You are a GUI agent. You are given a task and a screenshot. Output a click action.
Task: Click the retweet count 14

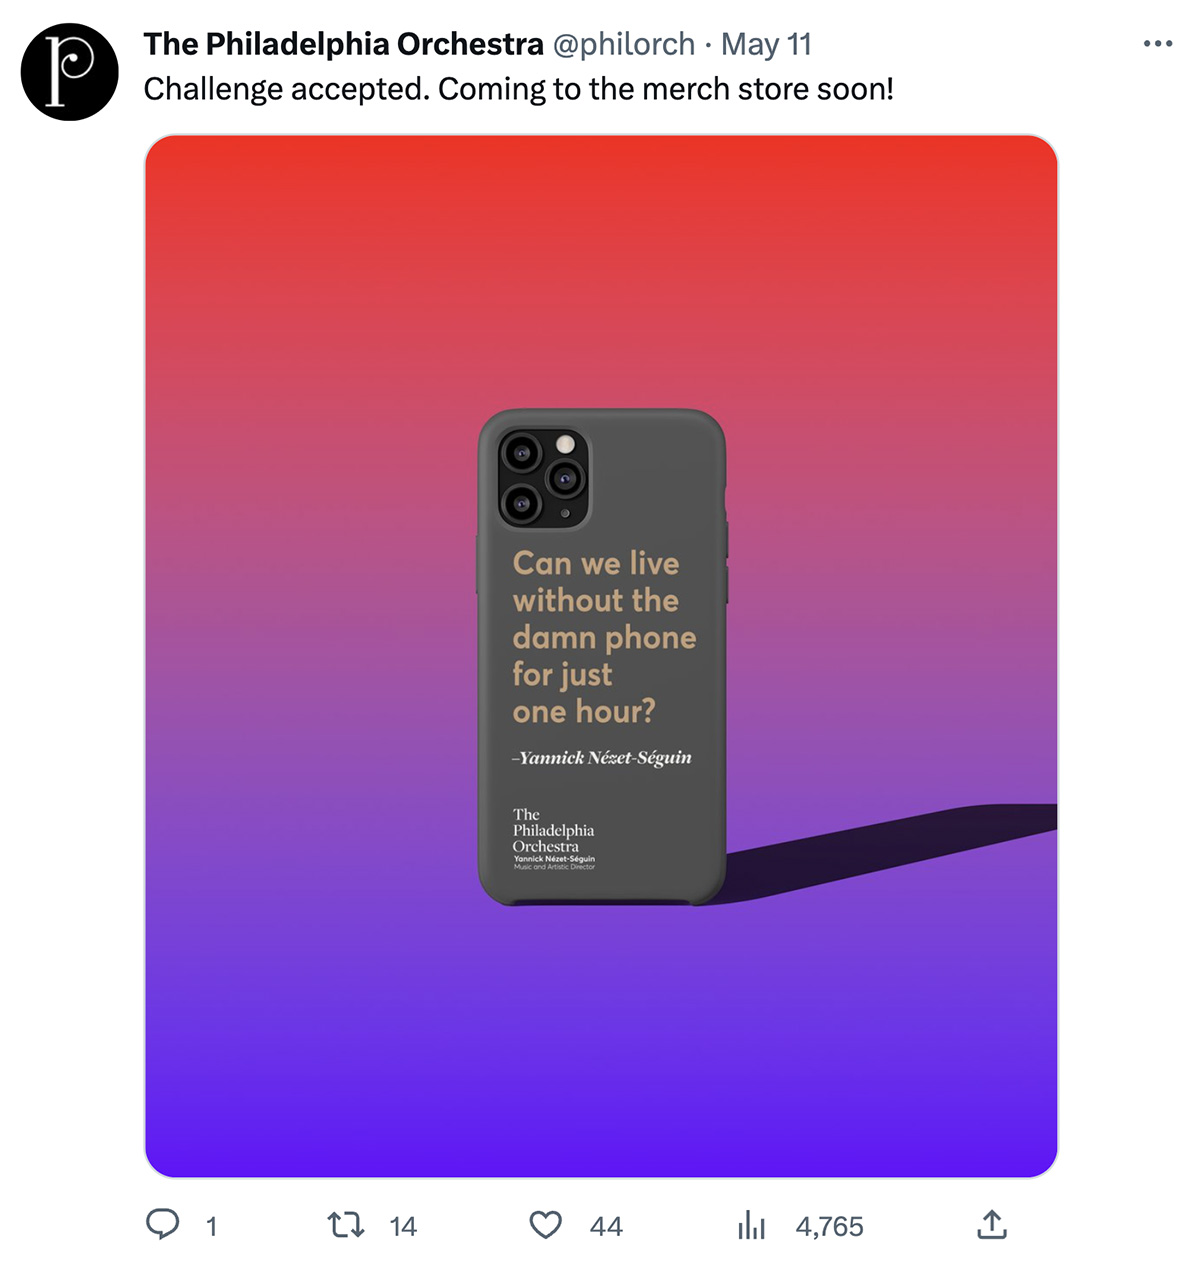pyautogui.click(x=403, y=1227)
